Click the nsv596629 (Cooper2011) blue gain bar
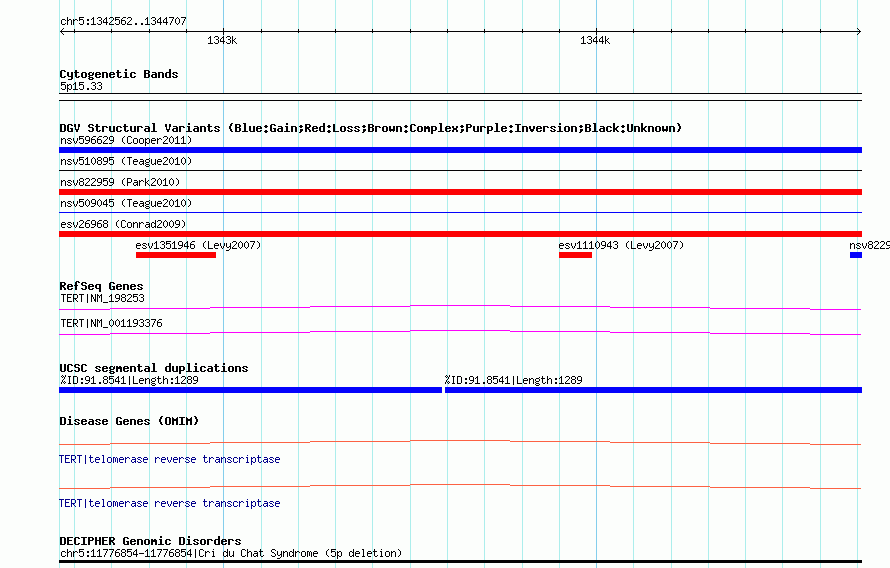Screen dimensions: 890x568 460,150
